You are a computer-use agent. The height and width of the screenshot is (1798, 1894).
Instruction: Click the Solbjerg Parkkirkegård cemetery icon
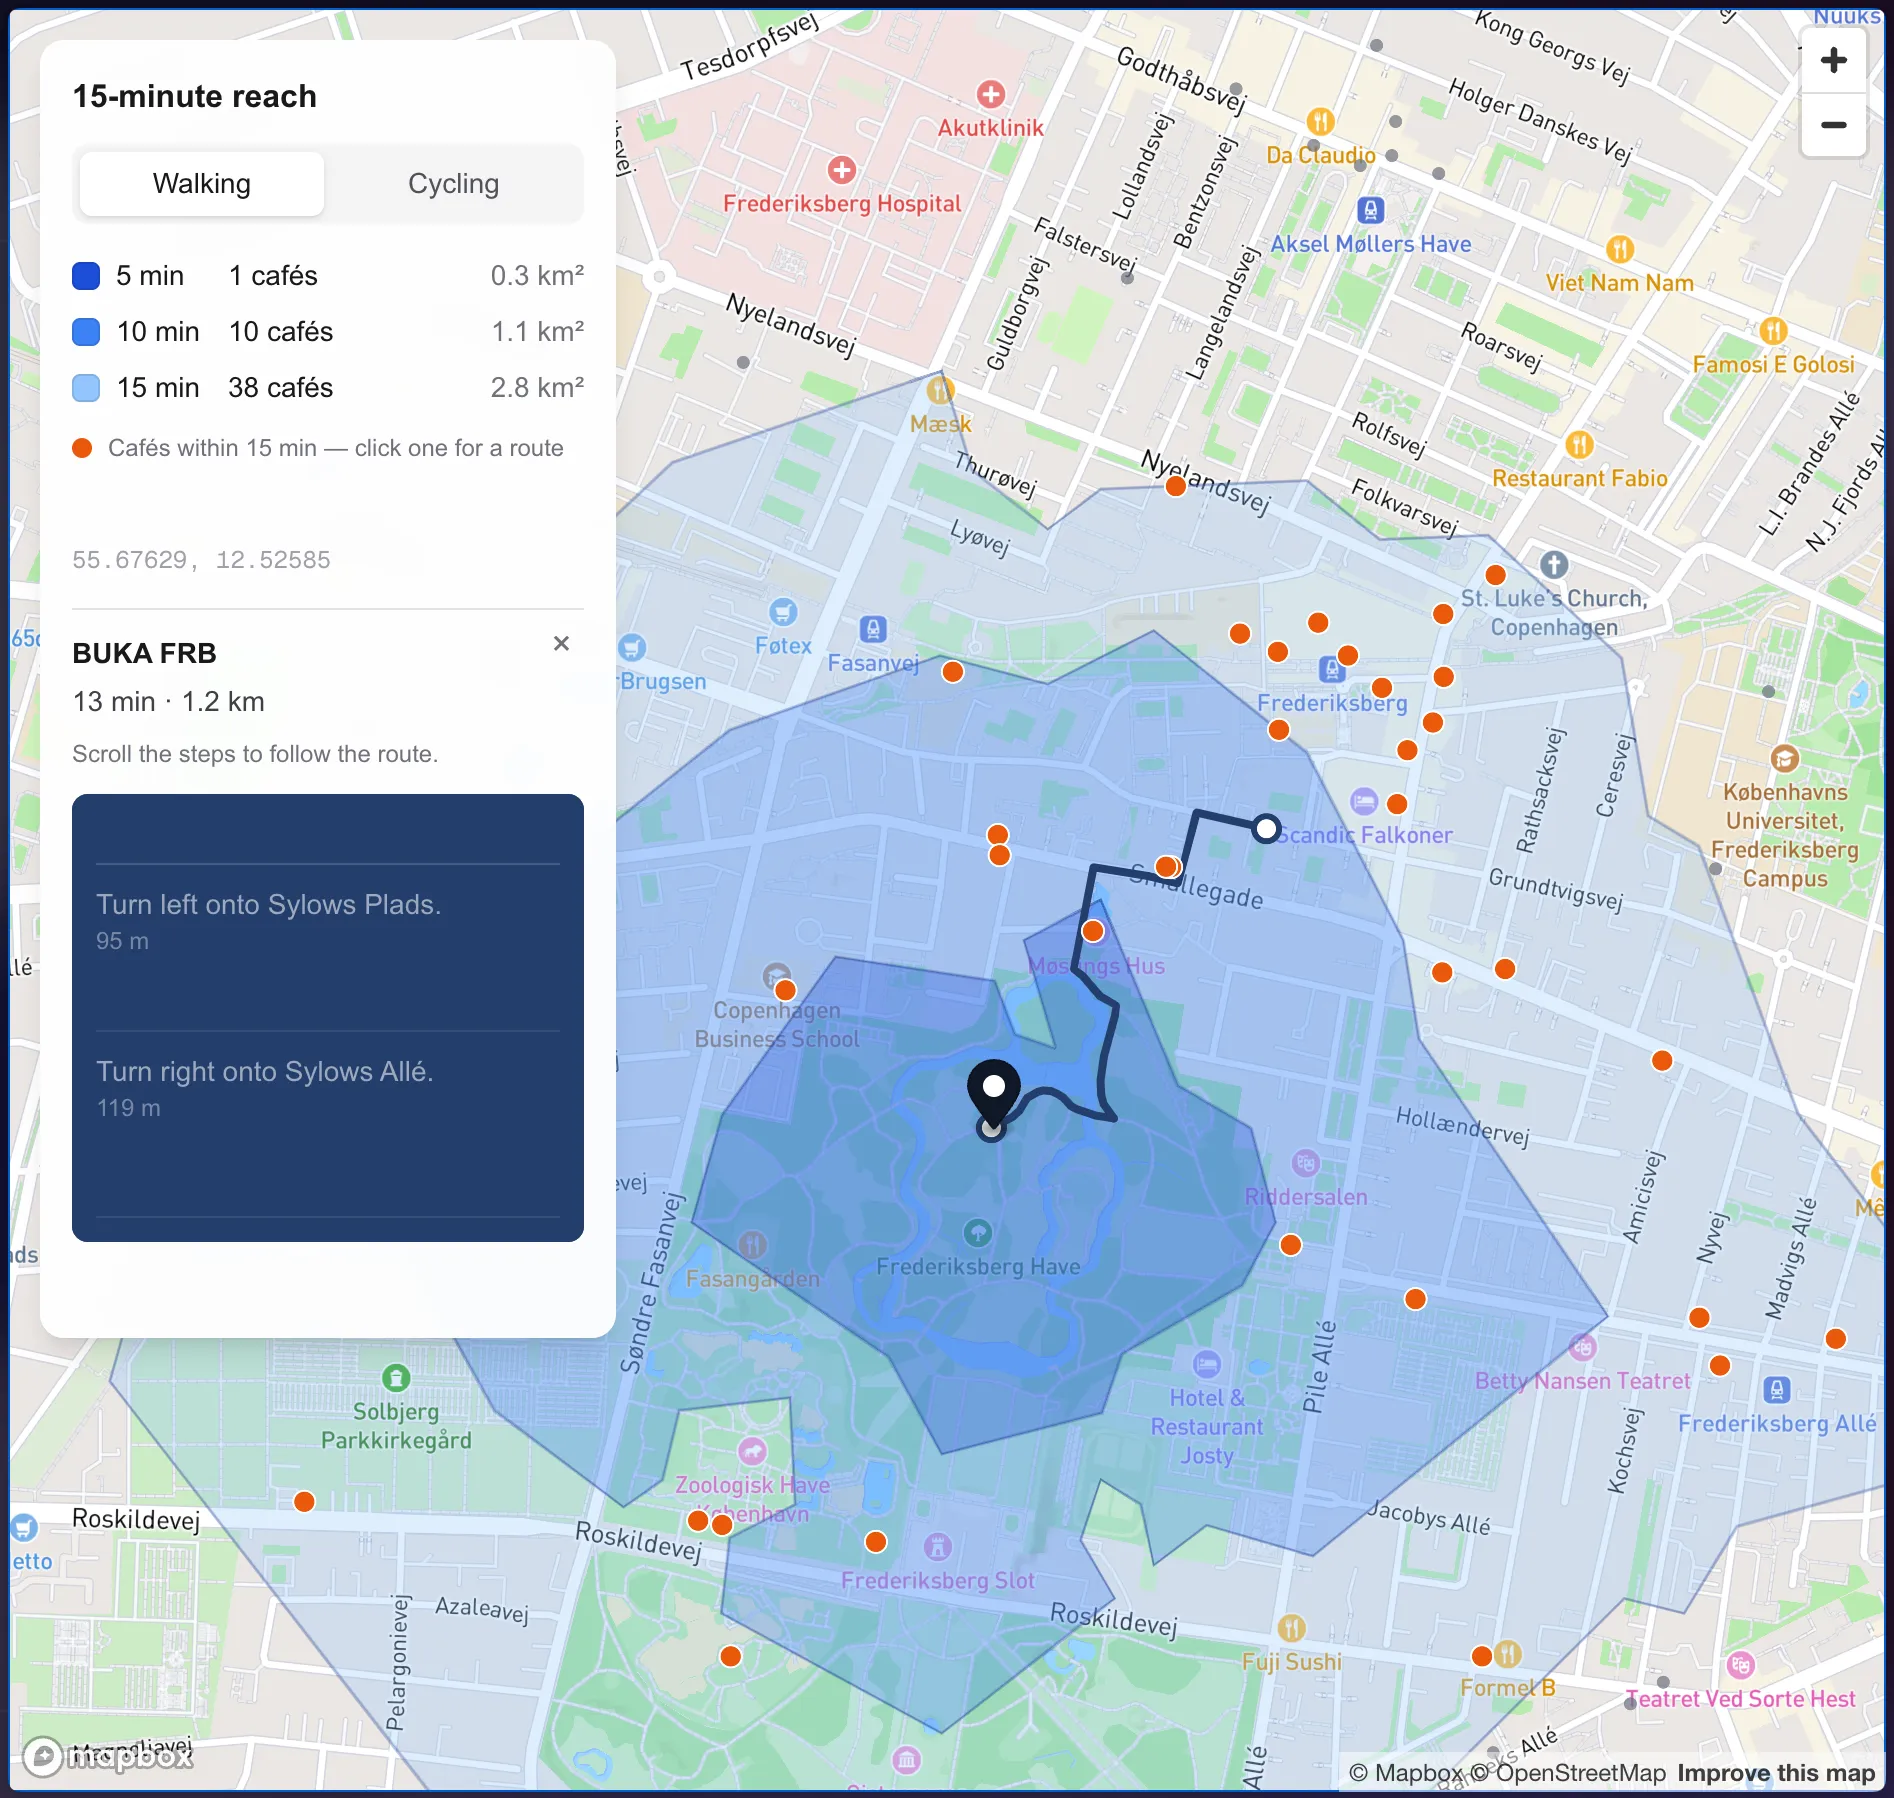pos(396,1378)
